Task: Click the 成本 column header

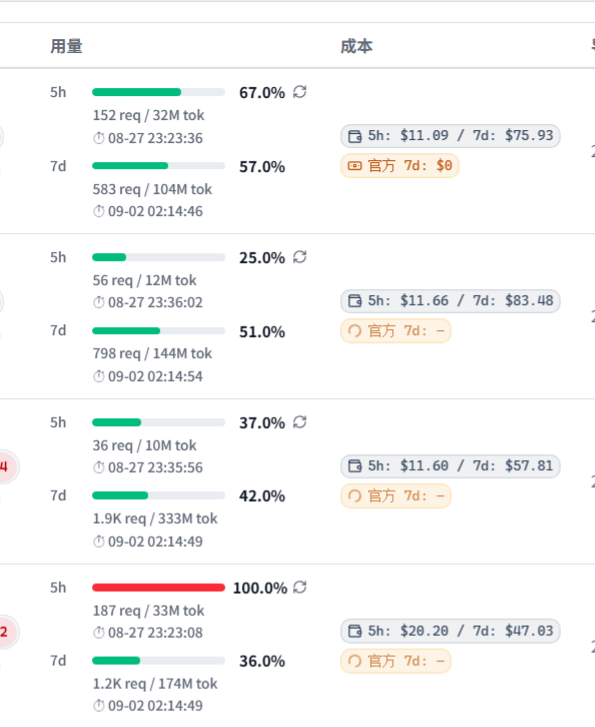Action: 356,46
